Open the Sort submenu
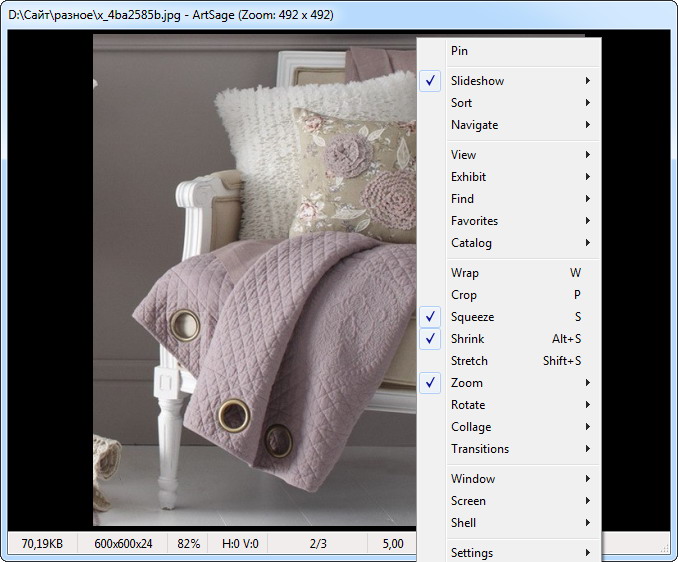 [x=509, y=103]
